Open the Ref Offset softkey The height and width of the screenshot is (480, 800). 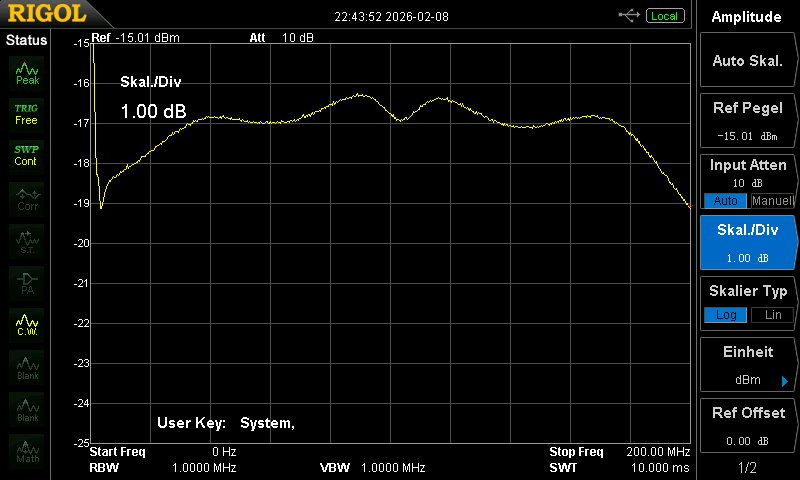click(747, 426)
